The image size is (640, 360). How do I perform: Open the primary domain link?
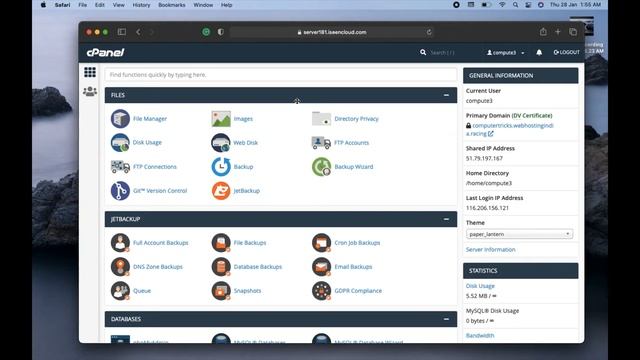point(509,129)
